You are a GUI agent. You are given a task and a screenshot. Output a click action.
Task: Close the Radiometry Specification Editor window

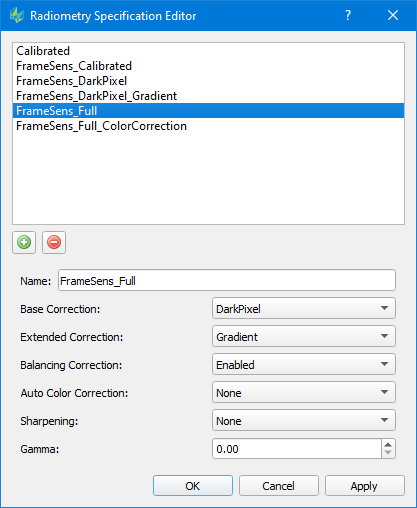click(x=393, y=15)
